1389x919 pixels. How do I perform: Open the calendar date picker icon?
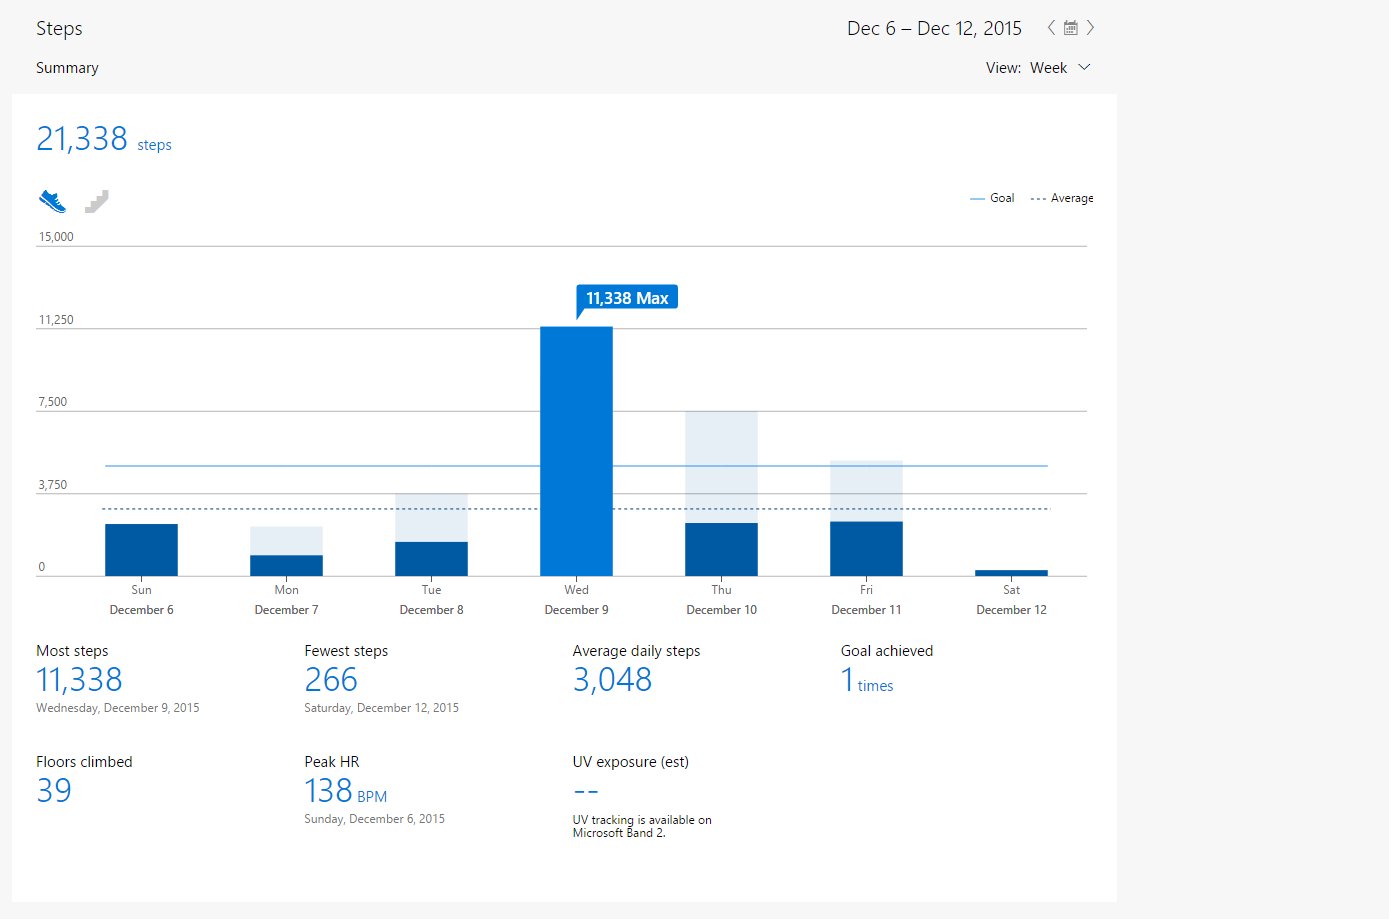tap(1070, 28)
